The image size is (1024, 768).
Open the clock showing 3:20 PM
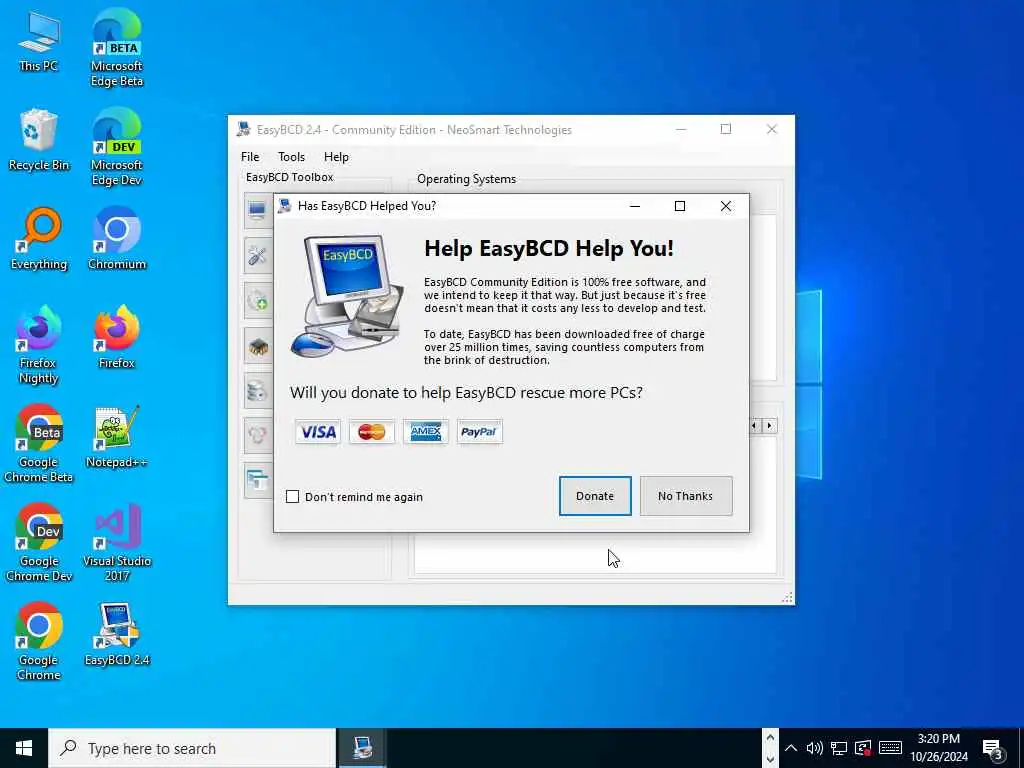939,748
